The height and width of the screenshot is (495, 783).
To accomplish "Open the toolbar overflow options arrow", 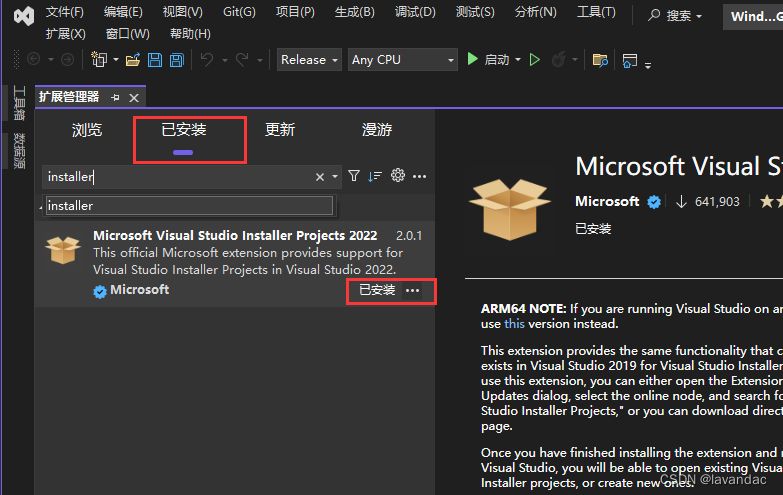I will point(648,65).
